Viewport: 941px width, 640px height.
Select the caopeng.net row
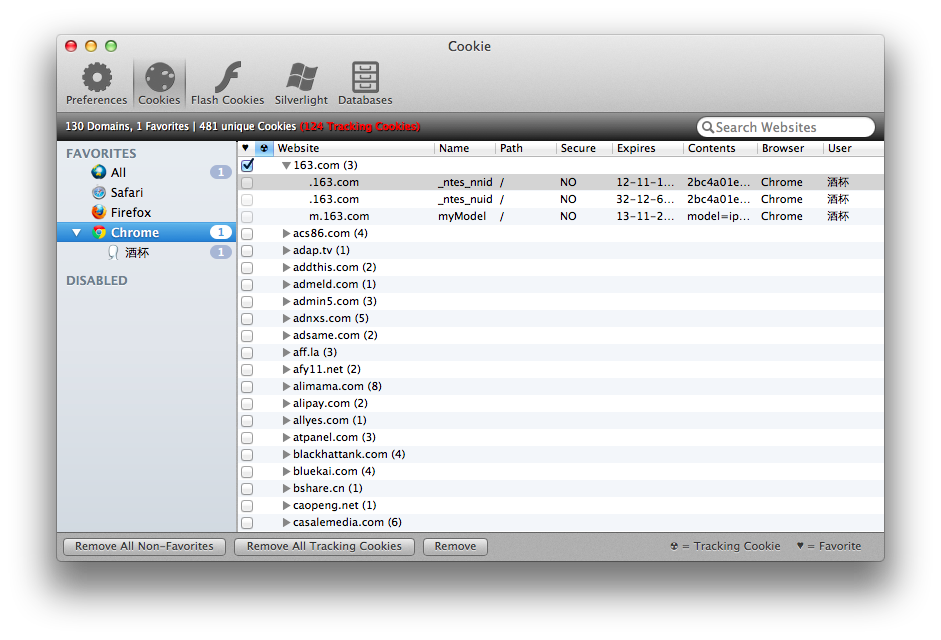(x=561, y=506)
